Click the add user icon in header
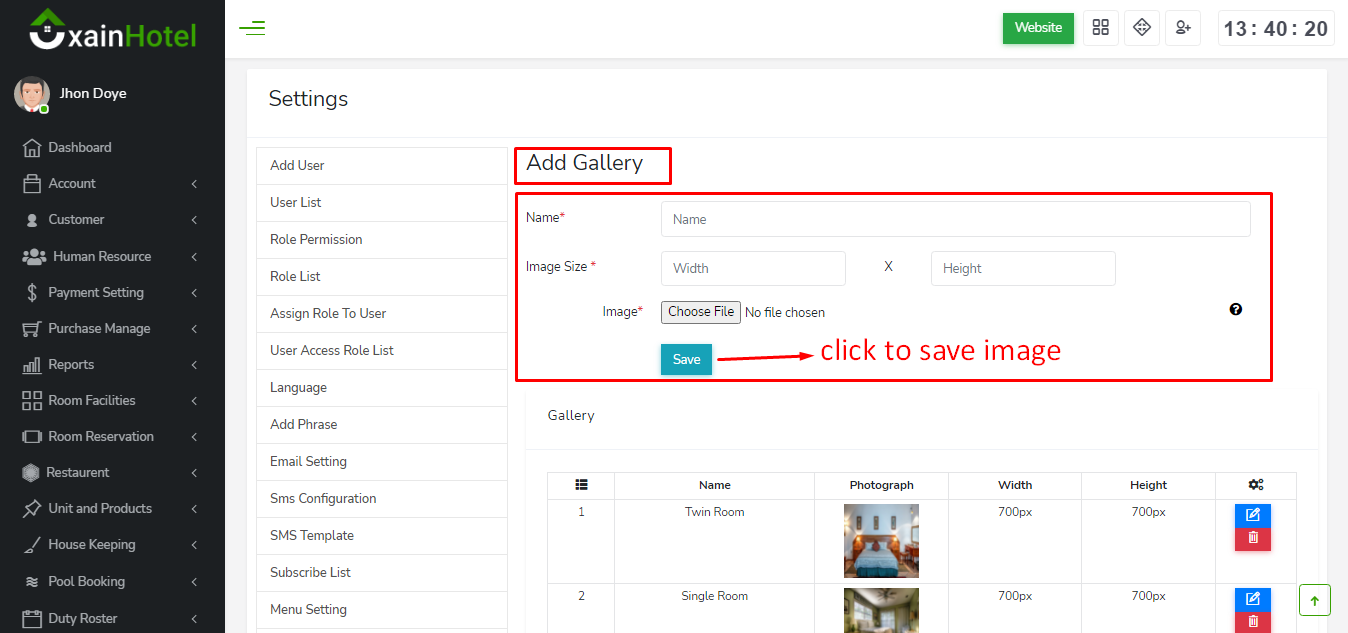The width and height of the screenshot is (1348, 633). coord(1183,28)
